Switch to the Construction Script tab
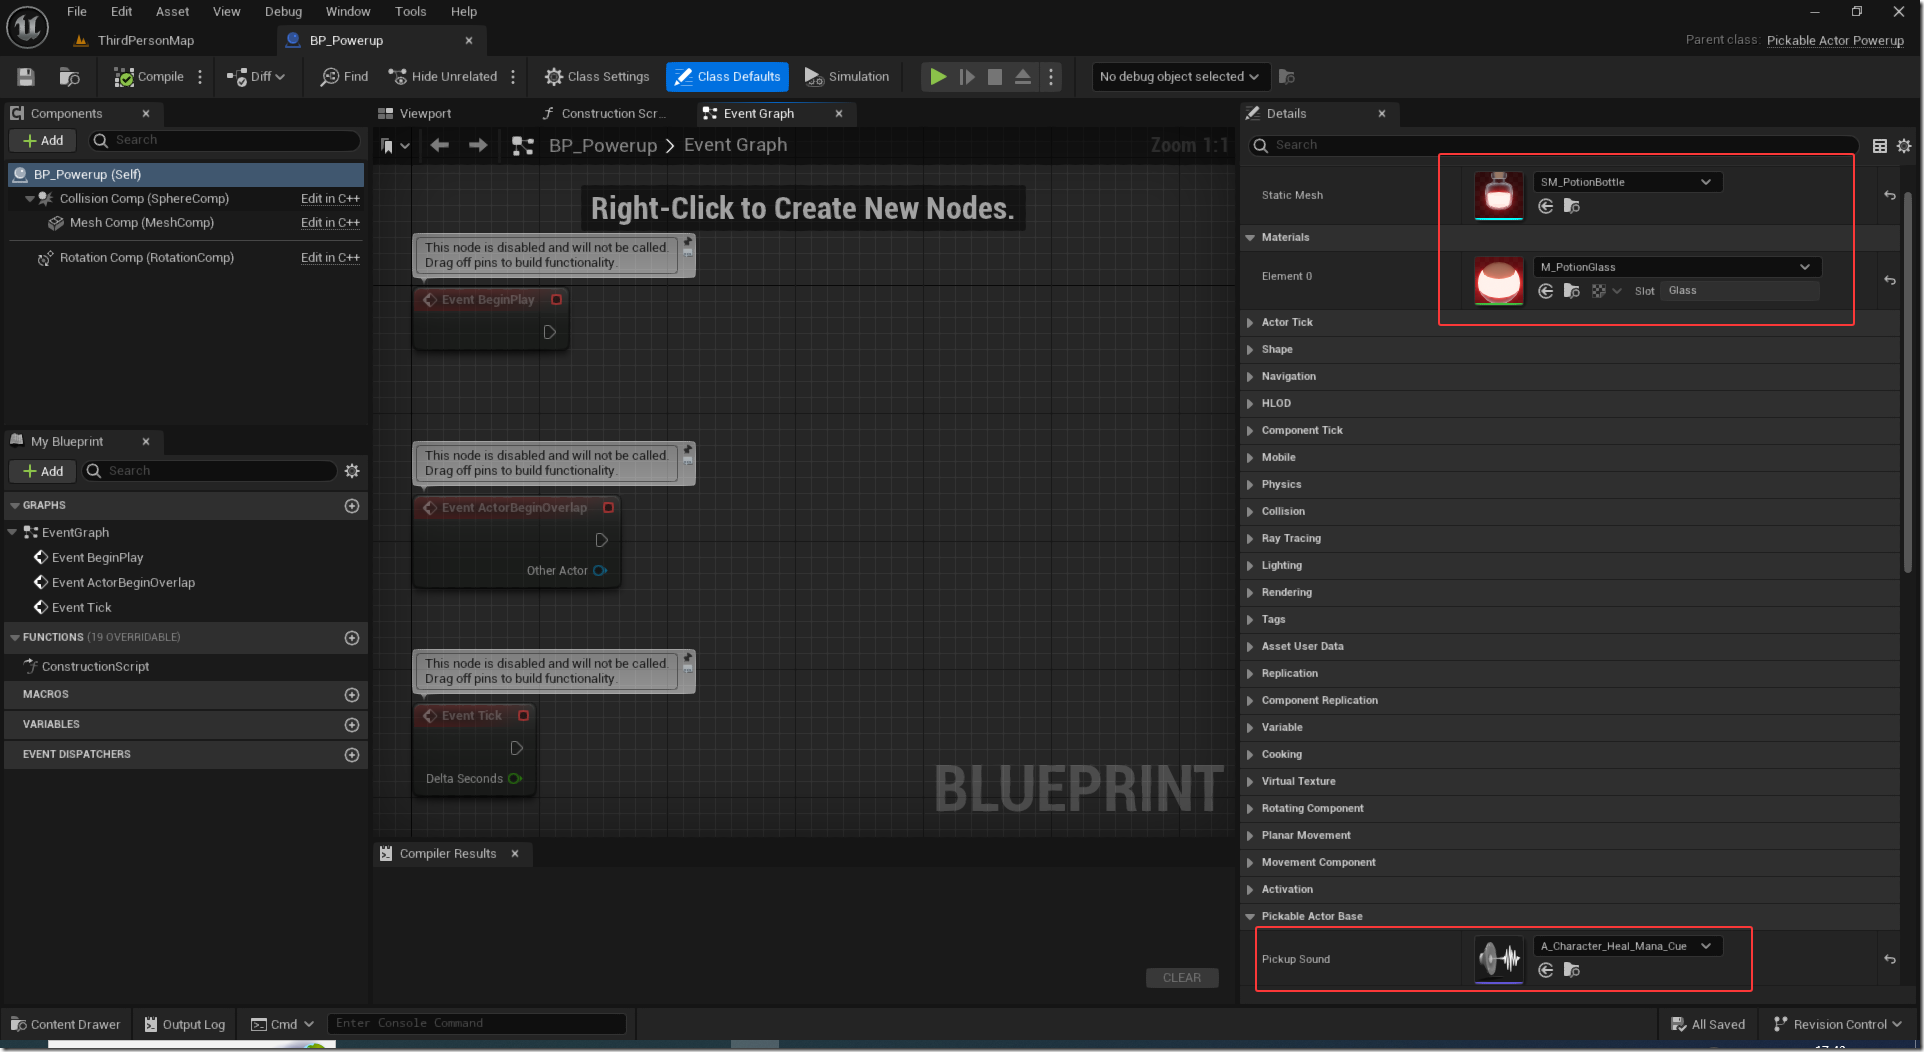This screenshot has width=1924, height=1052. click(612, 114)
